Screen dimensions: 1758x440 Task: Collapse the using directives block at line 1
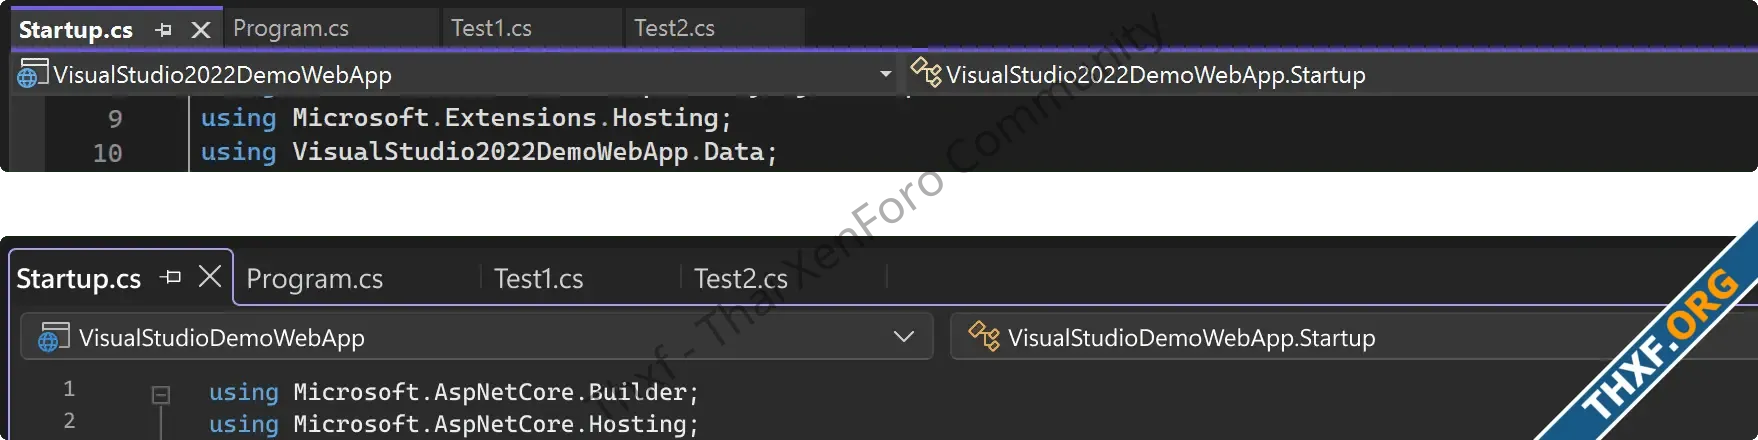(160, 395)
